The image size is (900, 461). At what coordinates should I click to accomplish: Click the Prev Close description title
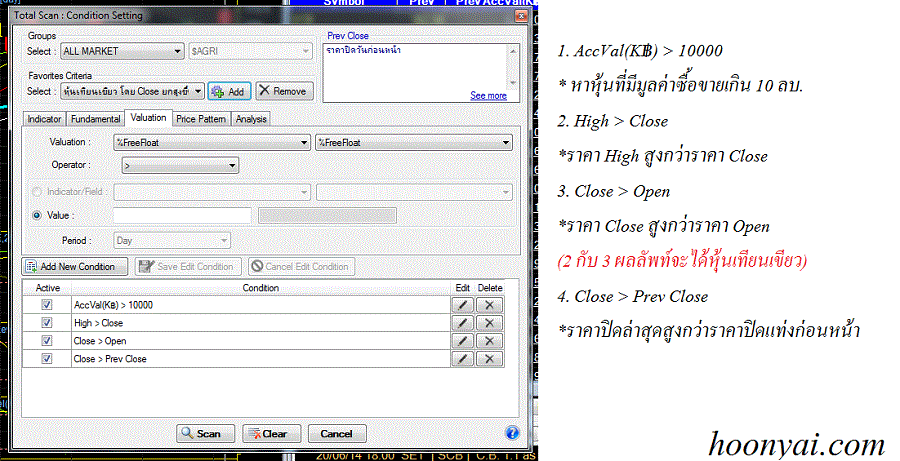(x=348, y=36)
